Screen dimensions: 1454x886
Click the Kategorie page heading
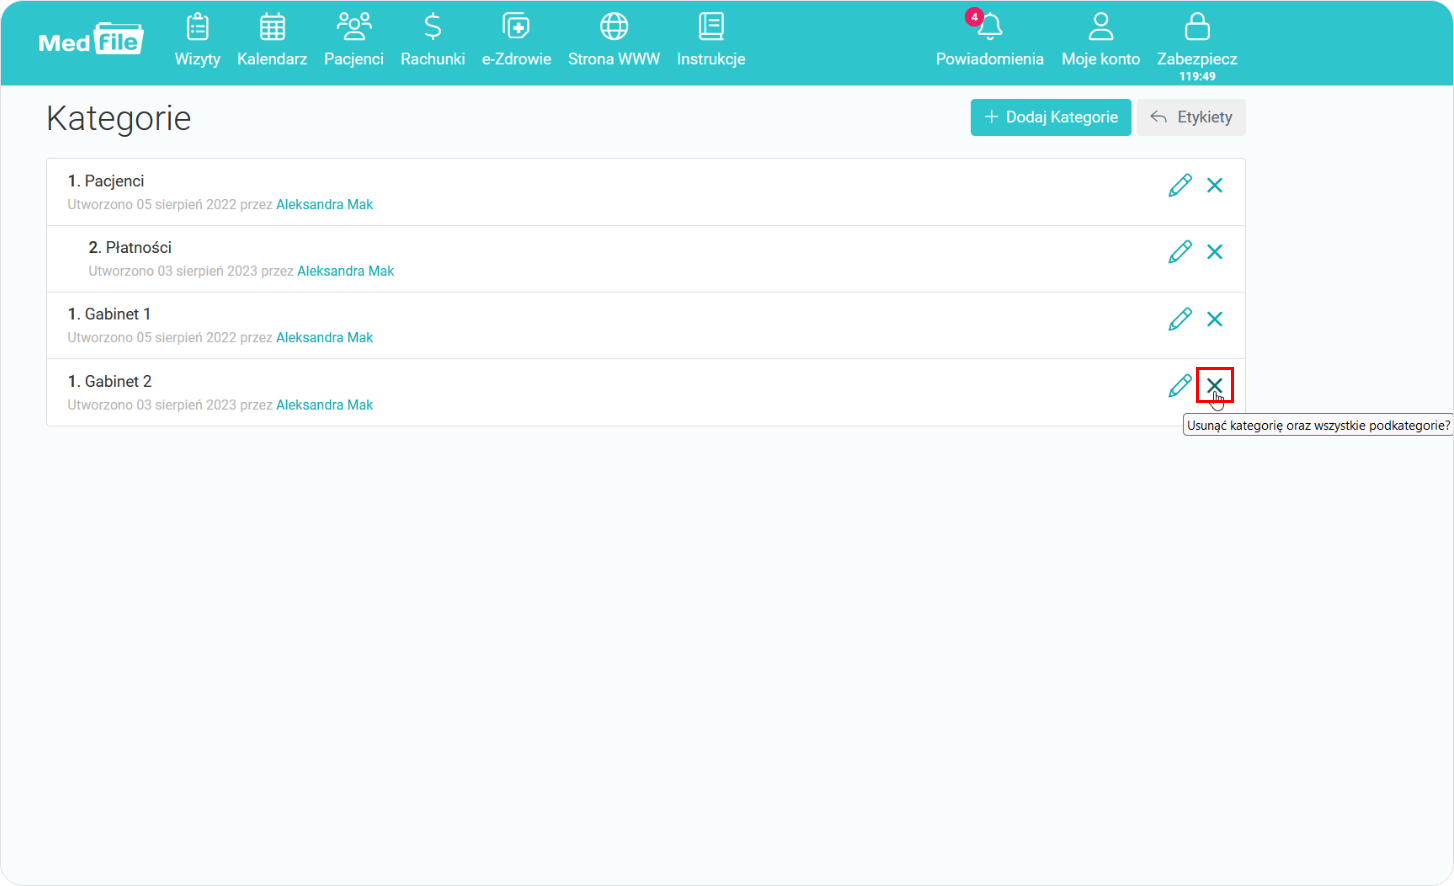119,118
